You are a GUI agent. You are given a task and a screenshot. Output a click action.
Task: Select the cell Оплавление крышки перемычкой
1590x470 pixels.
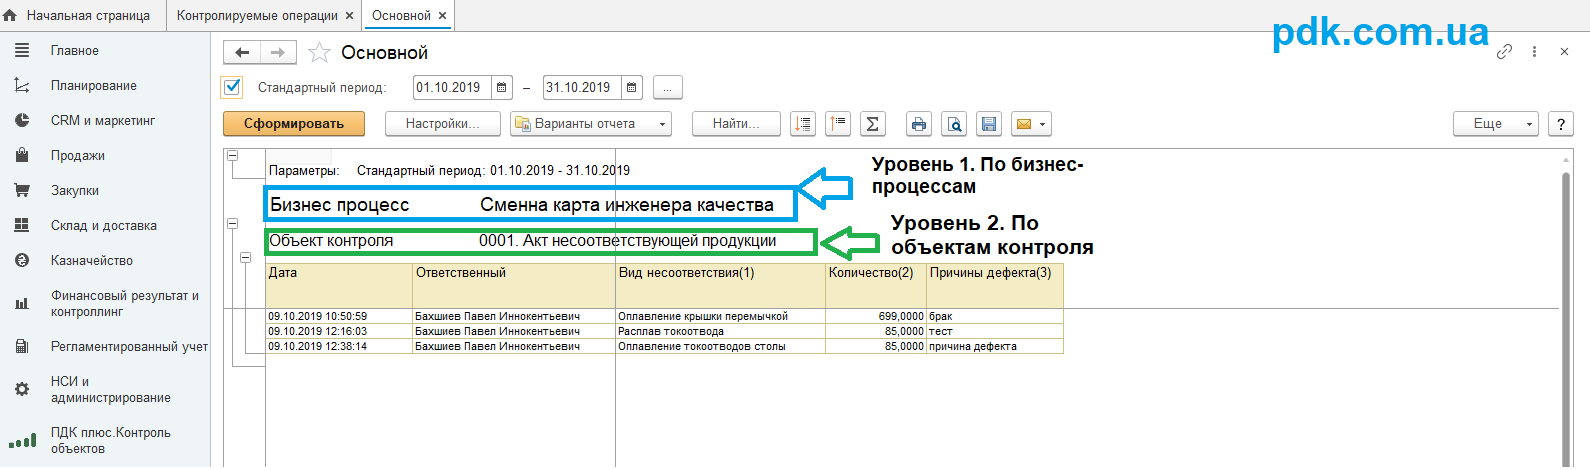pos(720,316)
